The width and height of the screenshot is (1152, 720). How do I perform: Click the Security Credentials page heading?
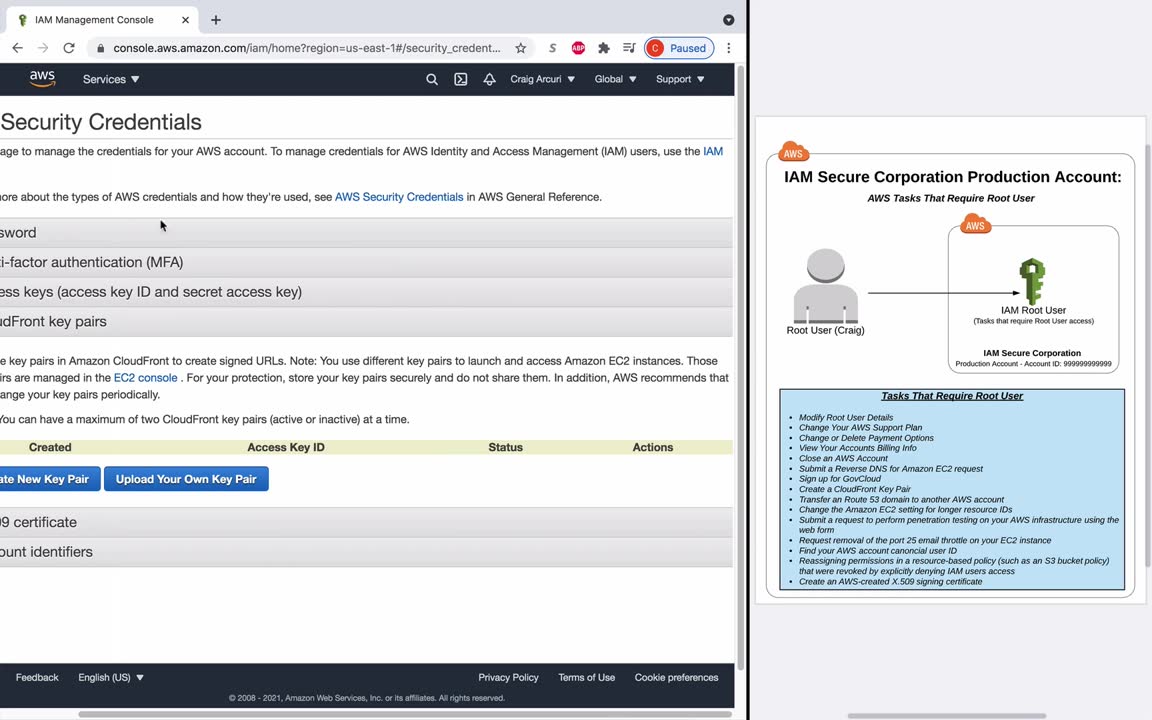click(101, 122)
